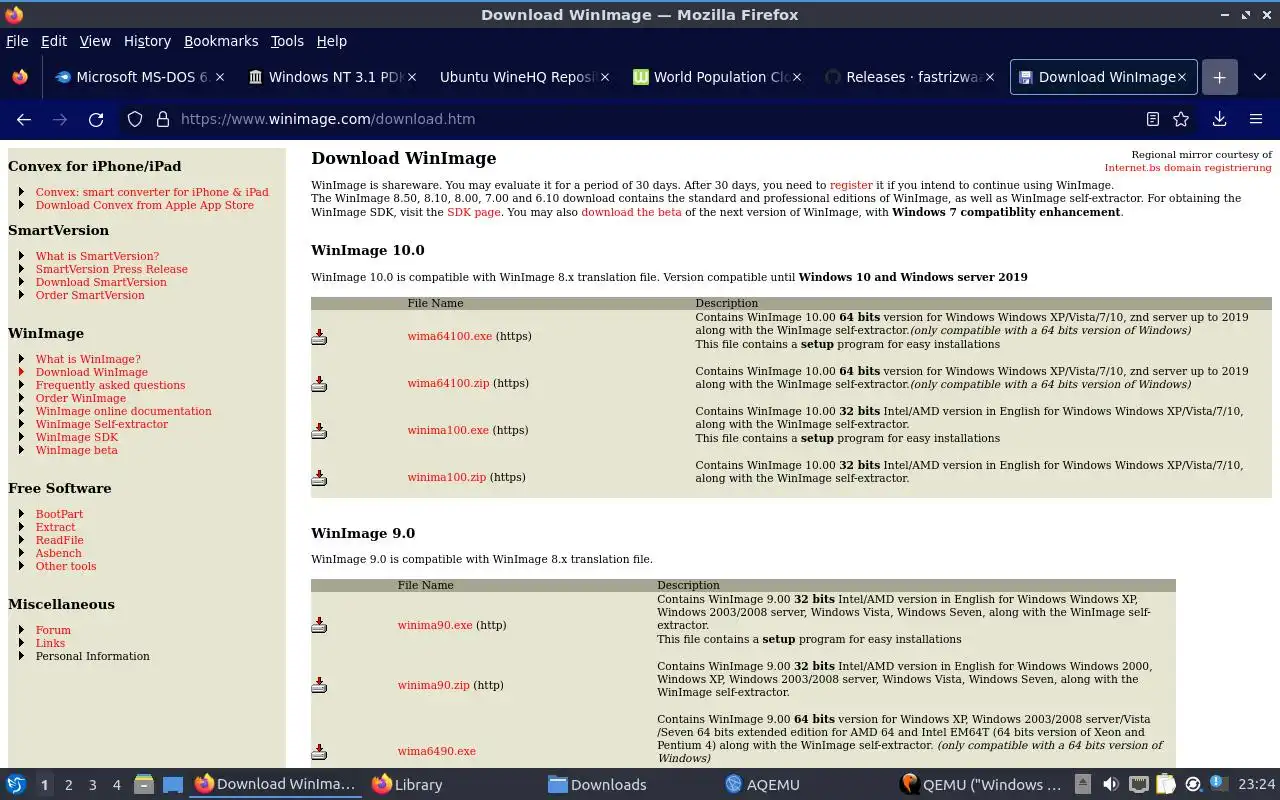1280x800 pixels.
Task: Download winima100.exe file link
Action: [x=448, y=430]
